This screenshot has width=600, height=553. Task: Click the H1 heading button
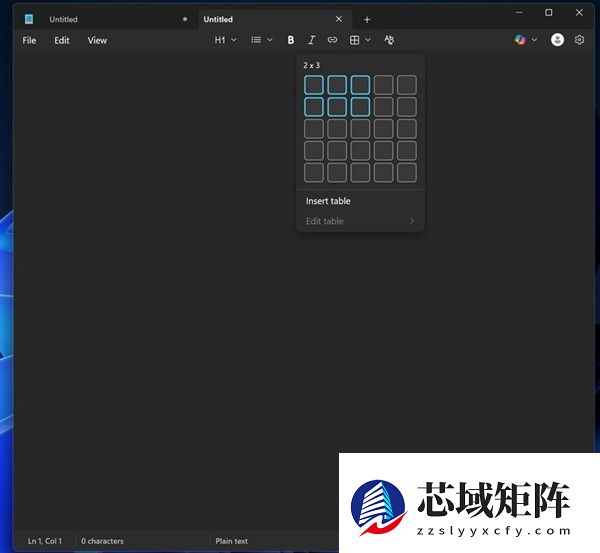pos(220,40)
